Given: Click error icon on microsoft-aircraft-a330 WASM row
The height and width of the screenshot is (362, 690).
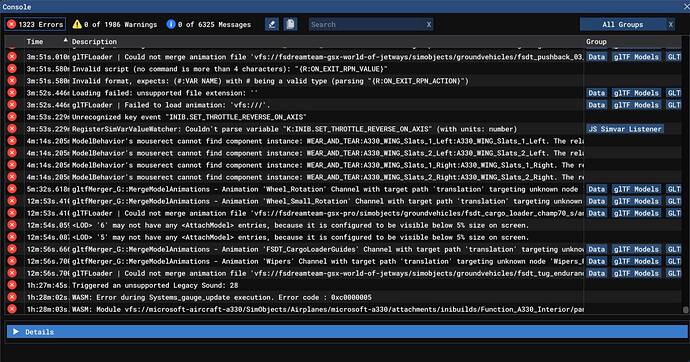Looking at the screenshot, I should (12, 309).
